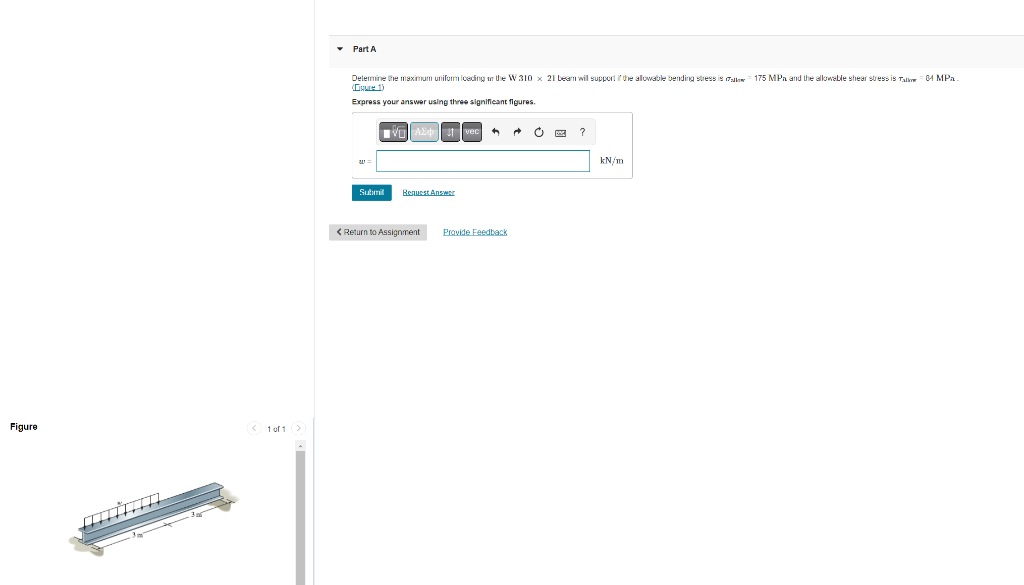Click the figure panel scrollbar

pyautogui.click(x=300, y=517)
